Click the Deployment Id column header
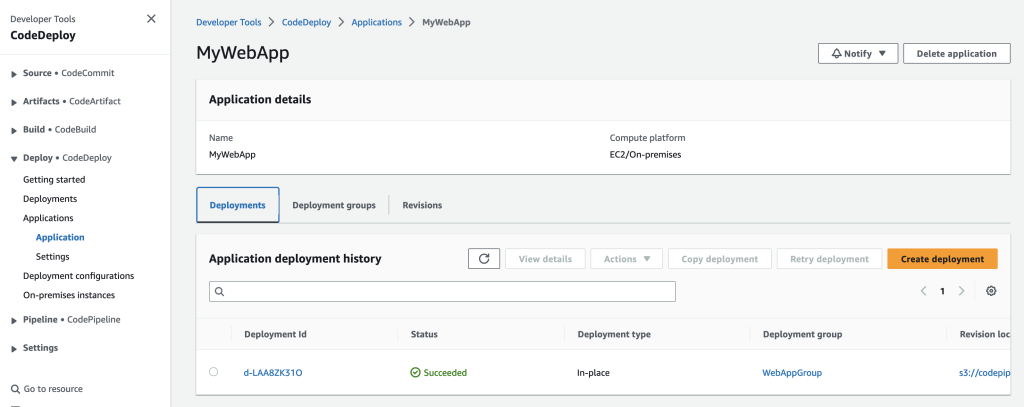Screen dimensions: 1024x407 [275, 334]
